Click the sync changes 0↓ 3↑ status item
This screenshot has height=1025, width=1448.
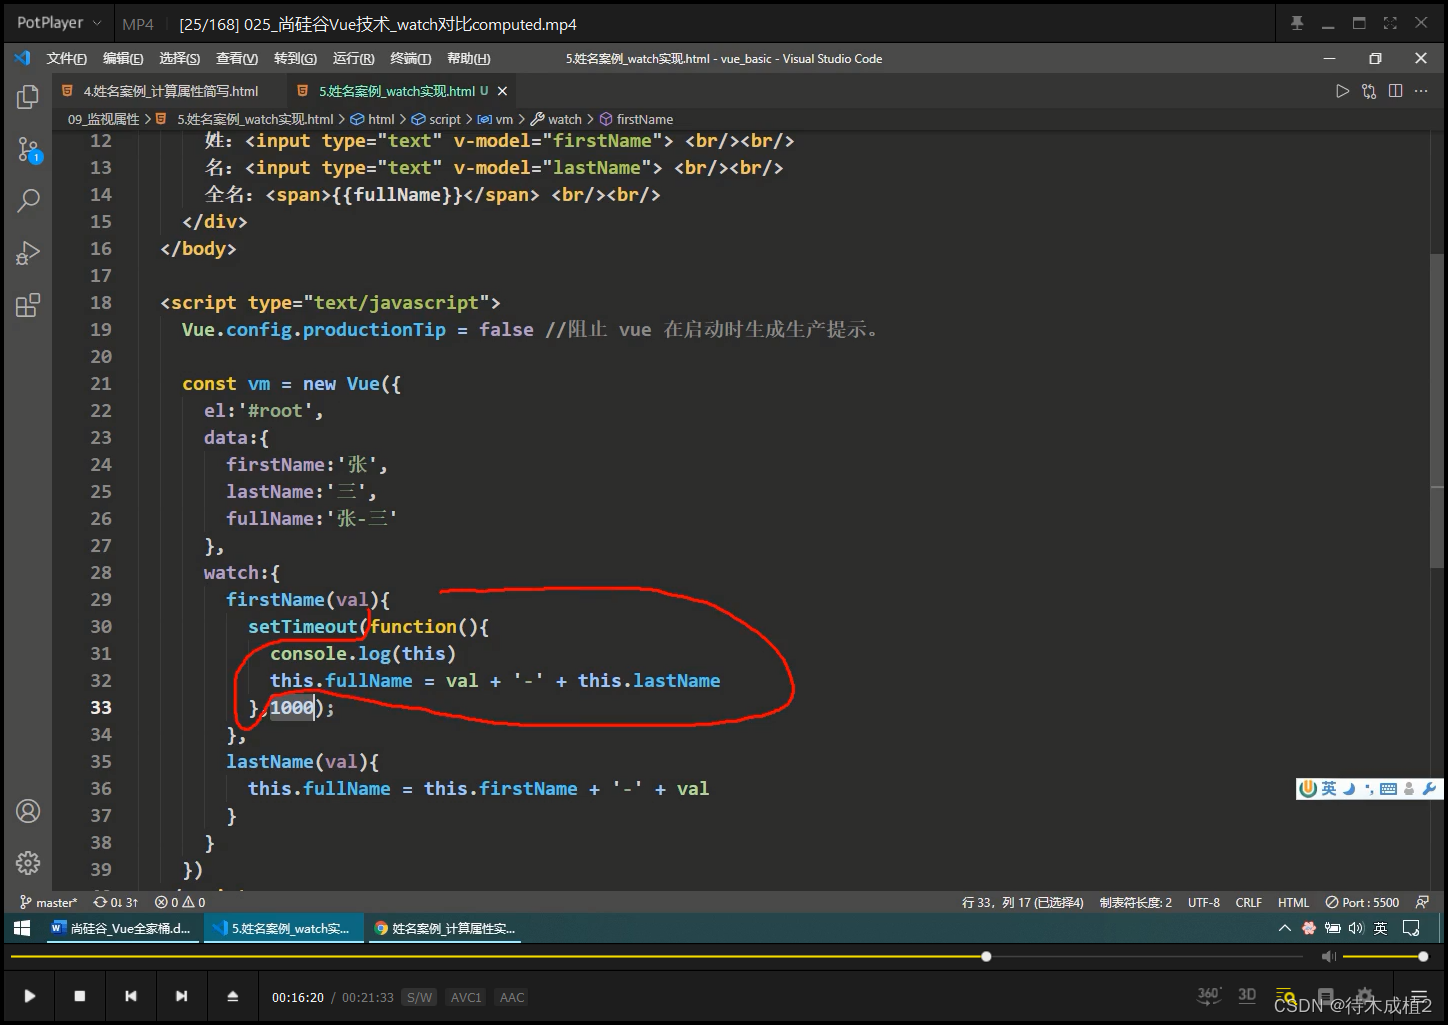click(x=116, y=902)
